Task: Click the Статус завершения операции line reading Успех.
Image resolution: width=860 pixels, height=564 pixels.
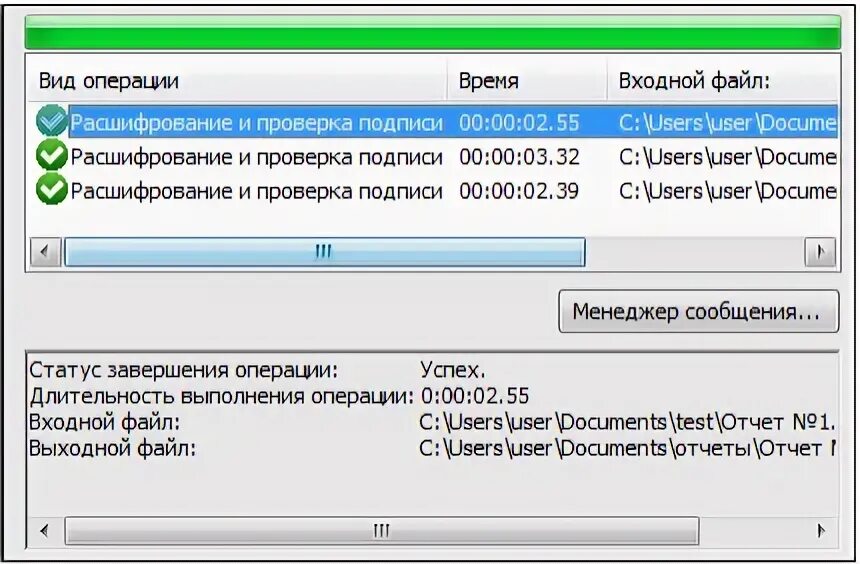Action: [x=257, y=370]
